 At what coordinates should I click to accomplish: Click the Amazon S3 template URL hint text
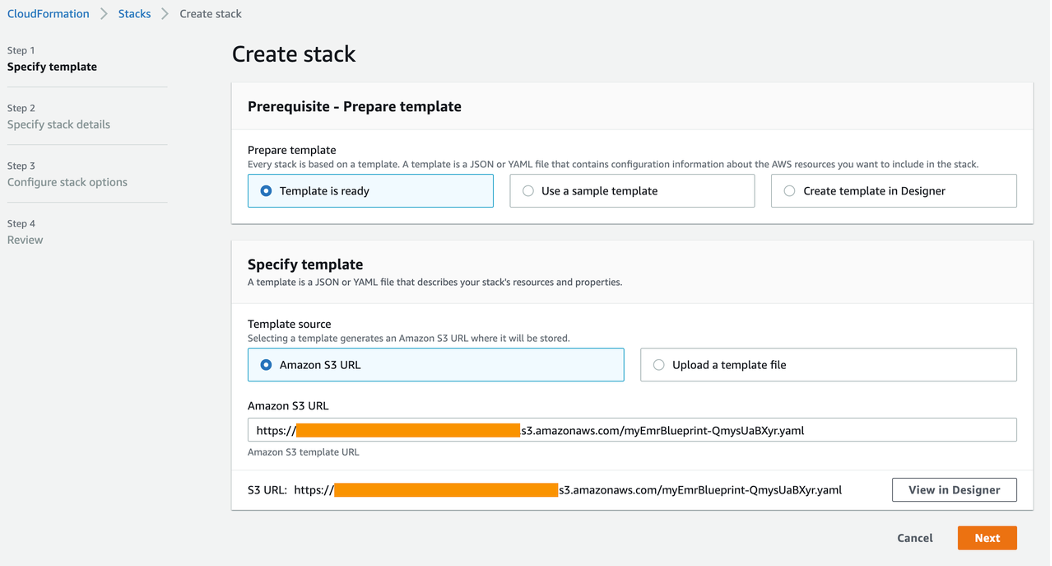pos(303,452)
